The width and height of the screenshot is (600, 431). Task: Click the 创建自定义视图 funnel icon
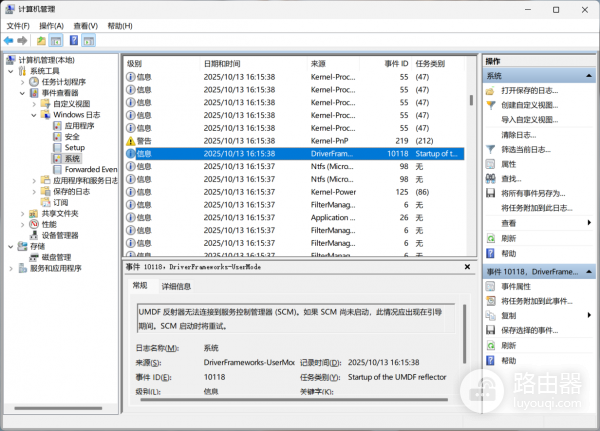click(x=490, y=105)
